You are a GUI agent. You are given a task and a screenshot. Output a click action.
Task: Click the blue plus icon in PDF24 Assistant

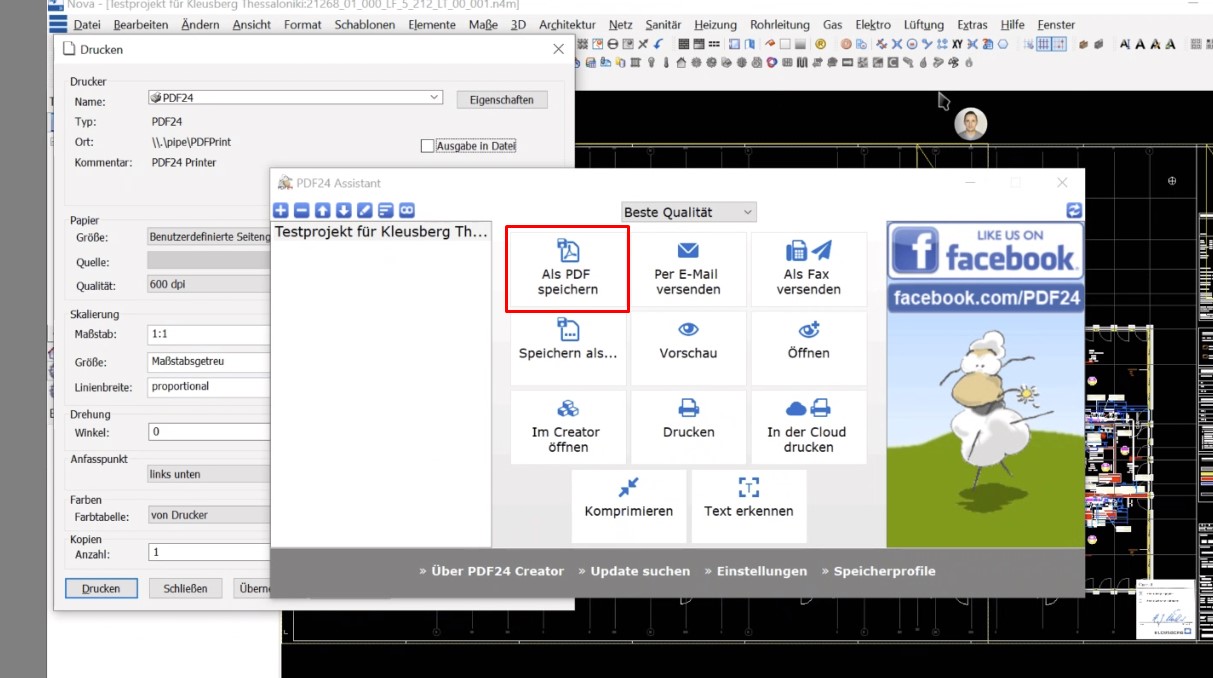(x=280, y=210)
